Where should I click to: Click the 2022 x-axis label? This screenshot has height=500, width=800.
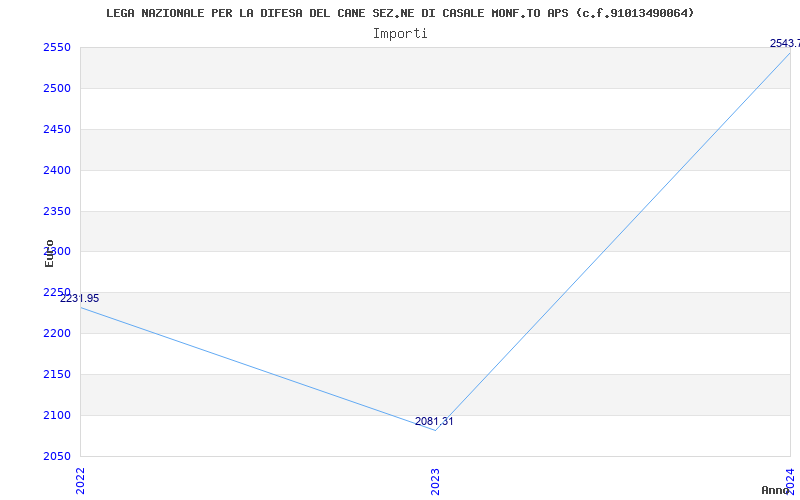(x=81, y=481)
